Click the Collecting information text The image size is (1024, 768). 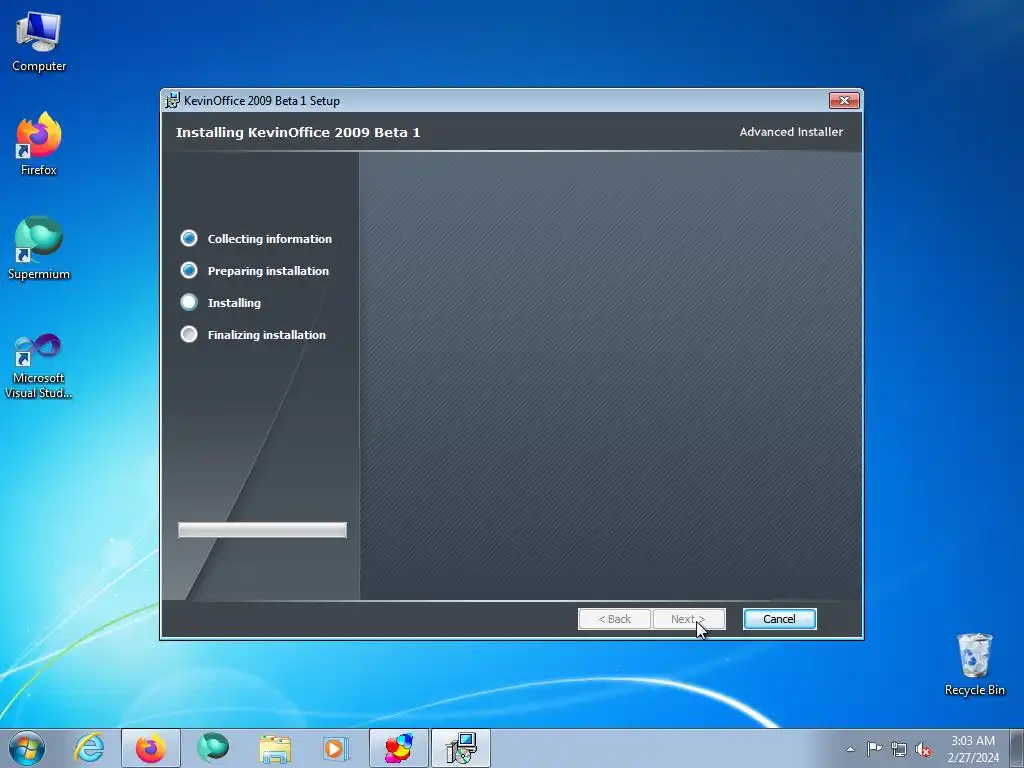(270, 239)
